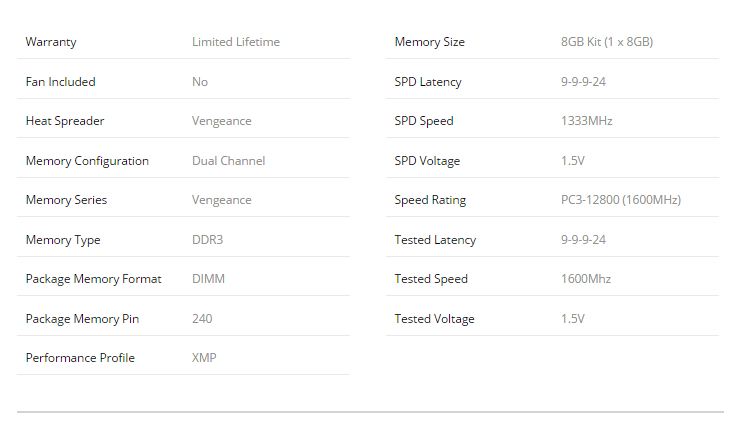Select the PC3-12800 (1600MHz) speed rating
The height and width of the screenshot is (426, 736).
click(x=621, y=200)
